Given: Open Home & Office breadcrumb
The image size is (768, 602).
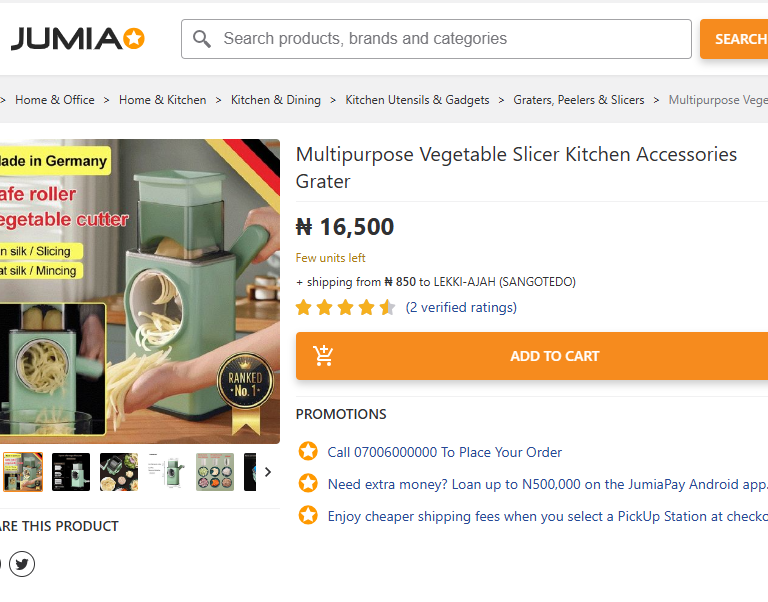Looking at the screenshot, I should (x=55, y=100).
